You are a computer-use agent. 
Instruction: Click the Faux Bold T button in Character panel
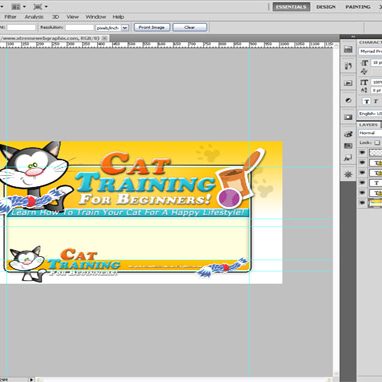pos(367,101)
